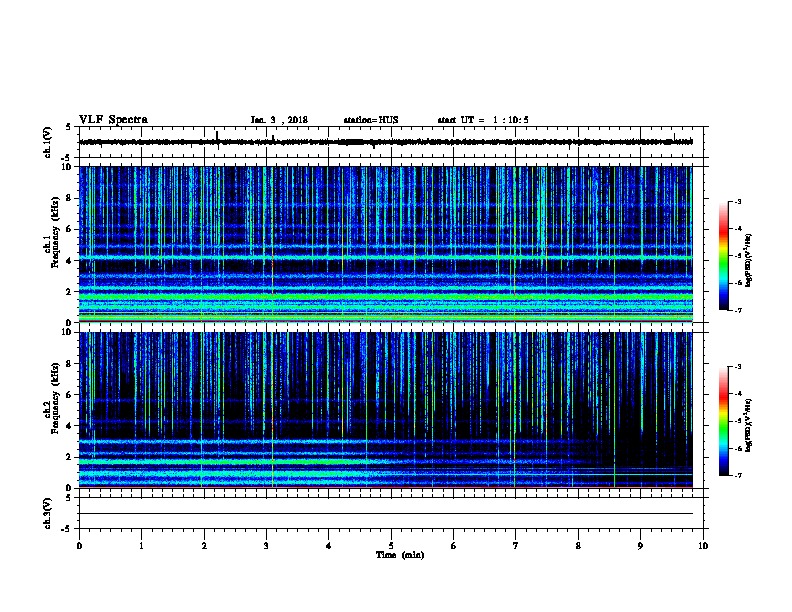Click the "6" kHz tick on ch.1 spectrogram axis

70,229
